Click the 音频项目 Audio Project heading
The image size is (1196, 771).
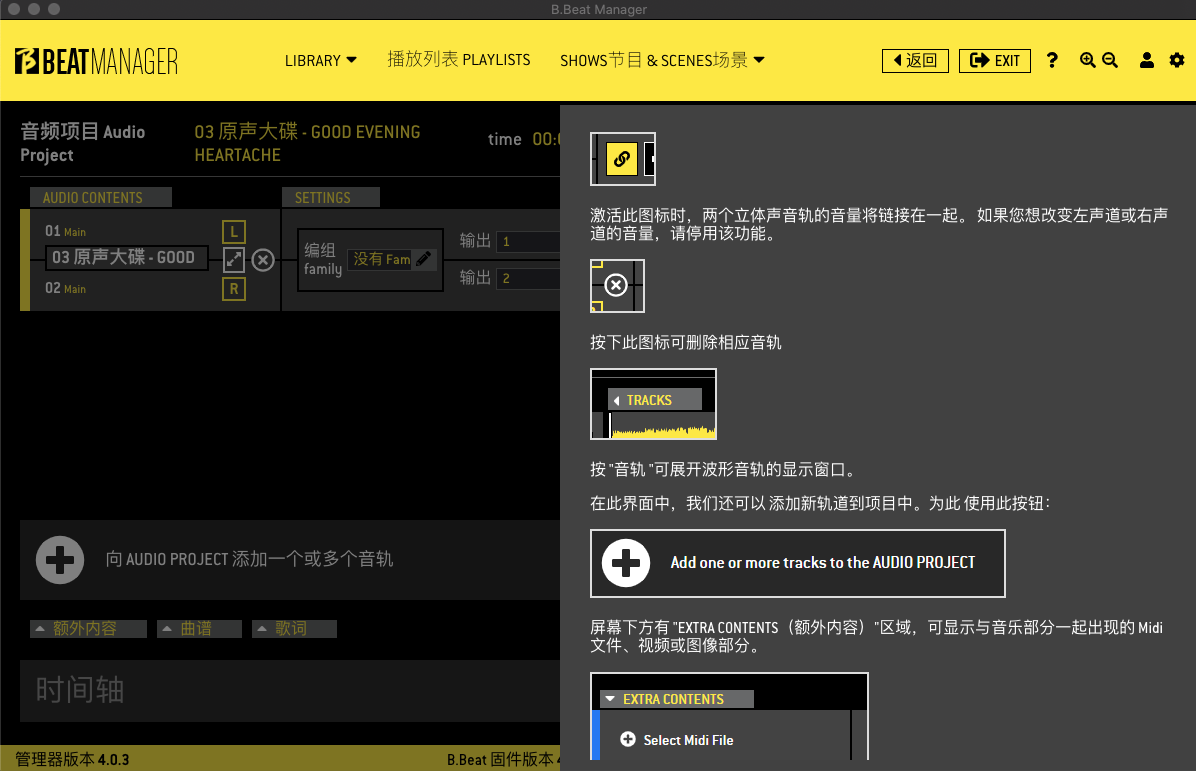pos(82,143)
